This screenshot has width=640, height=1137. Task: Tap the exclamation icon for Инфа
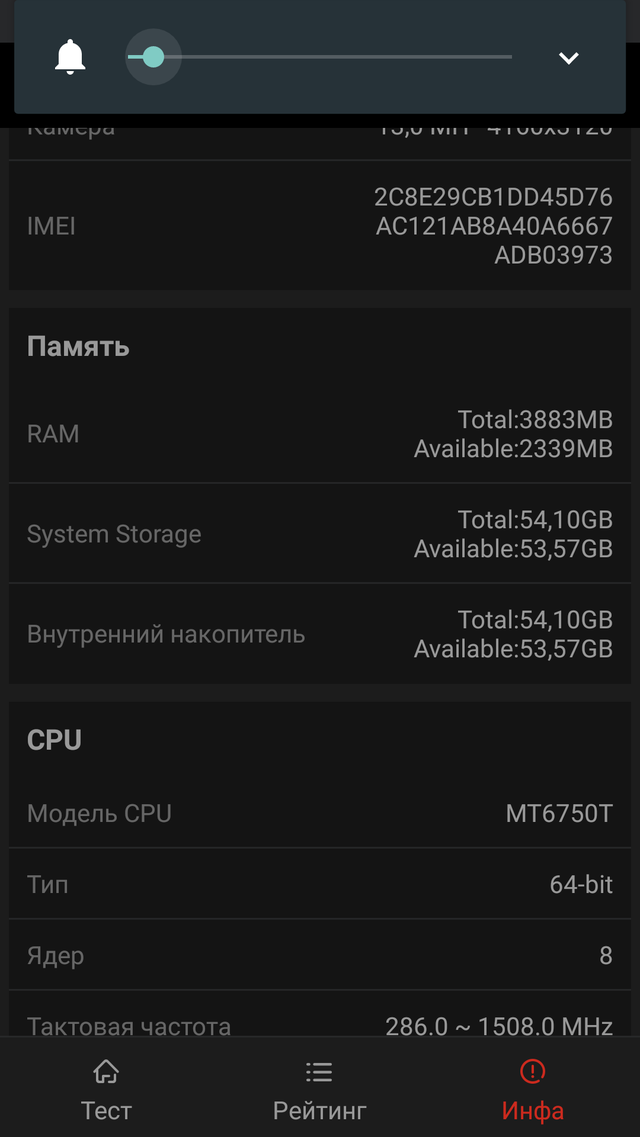[x=533, y=1073]
